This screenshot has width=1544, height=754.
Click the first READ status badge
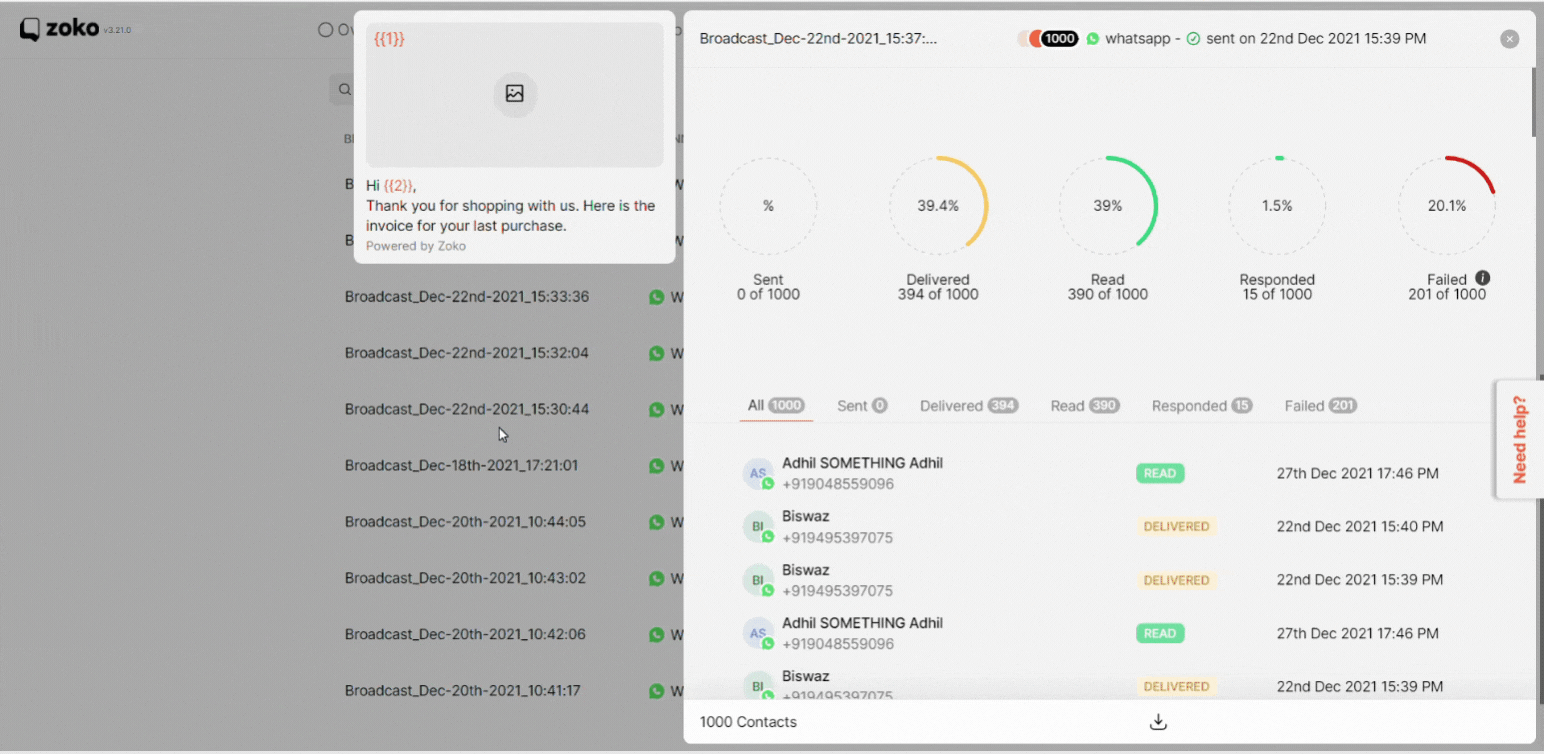pos(1160,474)
